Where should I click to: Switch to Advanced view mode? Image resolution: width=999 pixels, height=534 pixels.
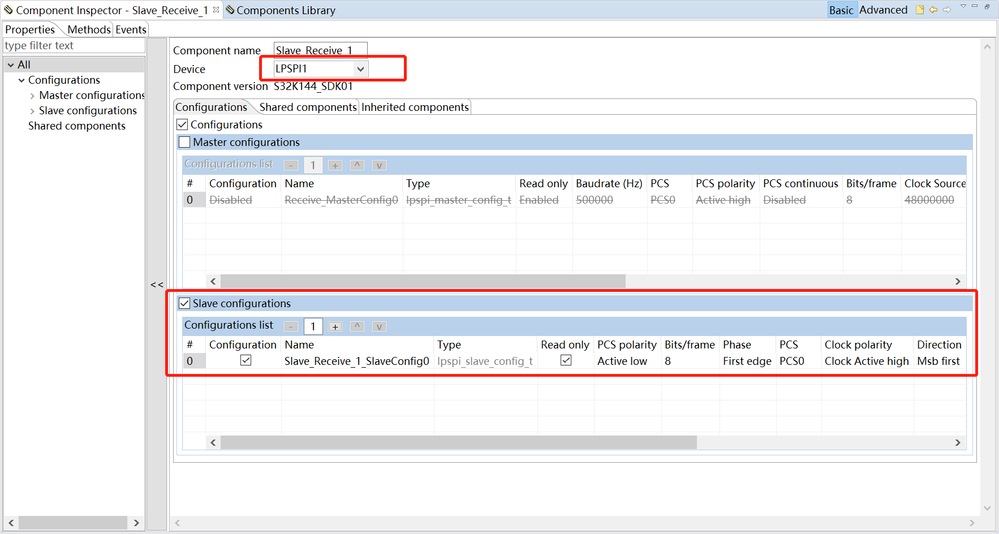pyautogui.click(x=883, y=10)
